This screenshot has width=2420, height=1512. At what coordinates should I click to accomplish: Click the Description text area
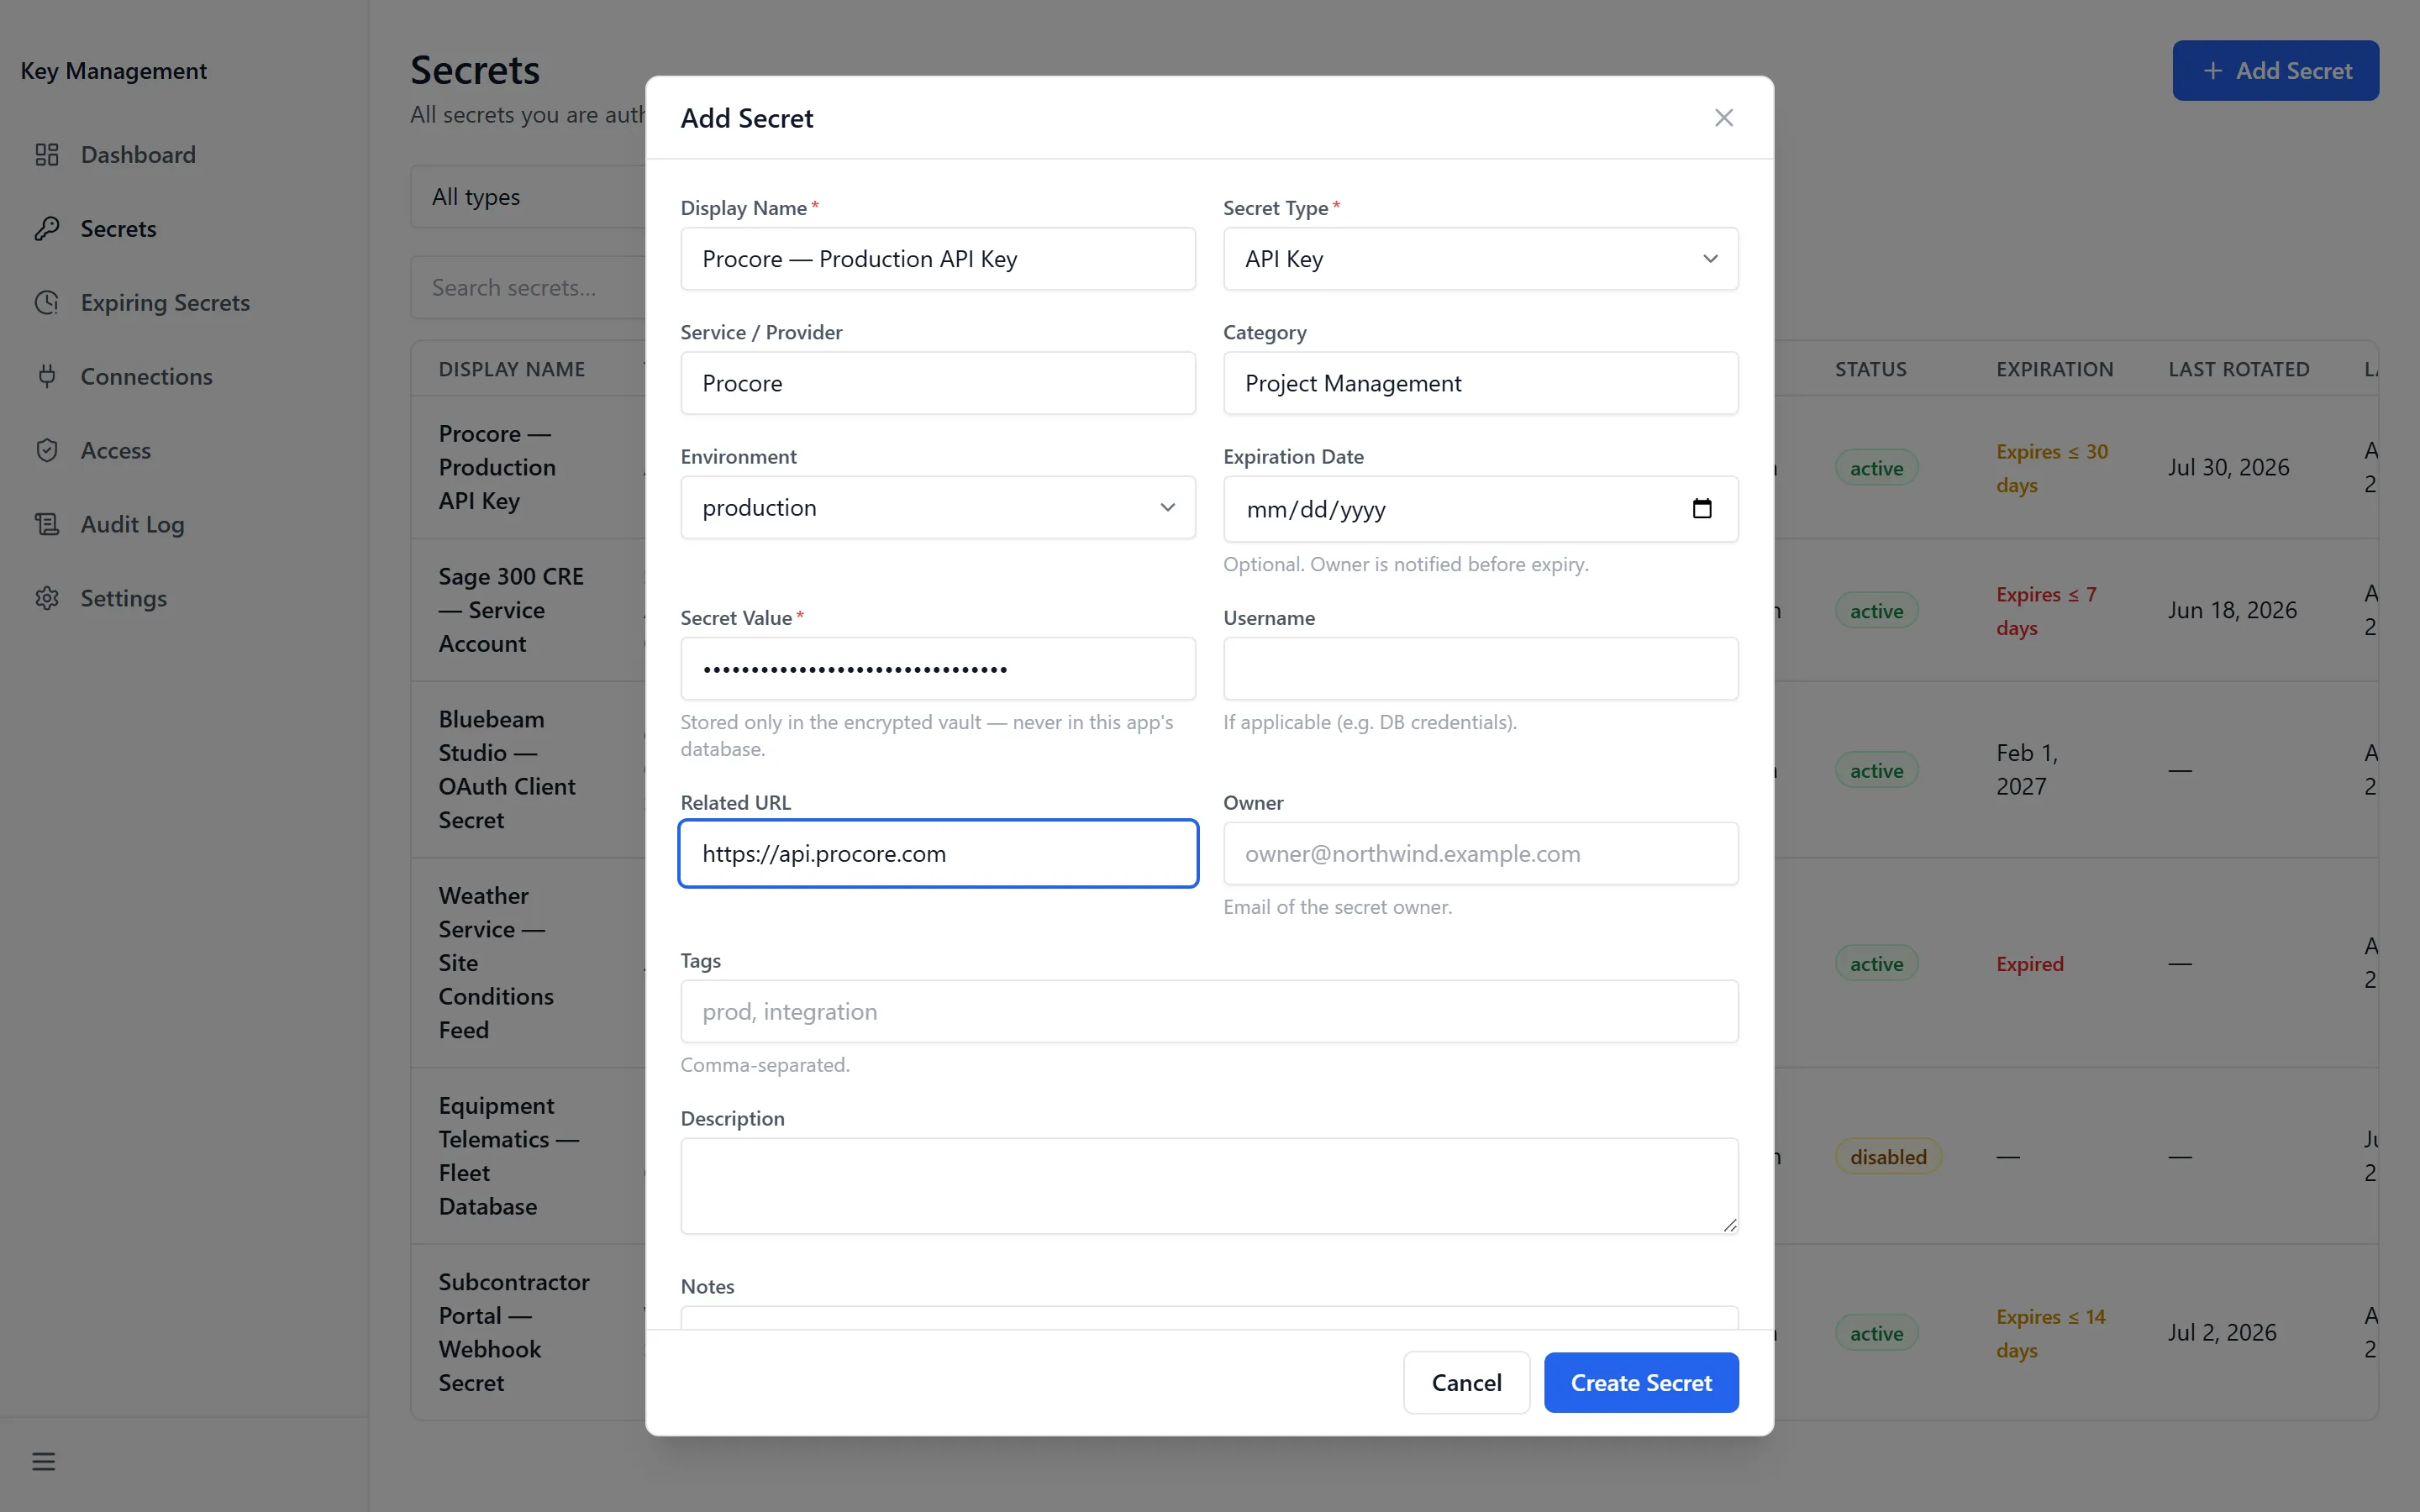(1209, 1185)
